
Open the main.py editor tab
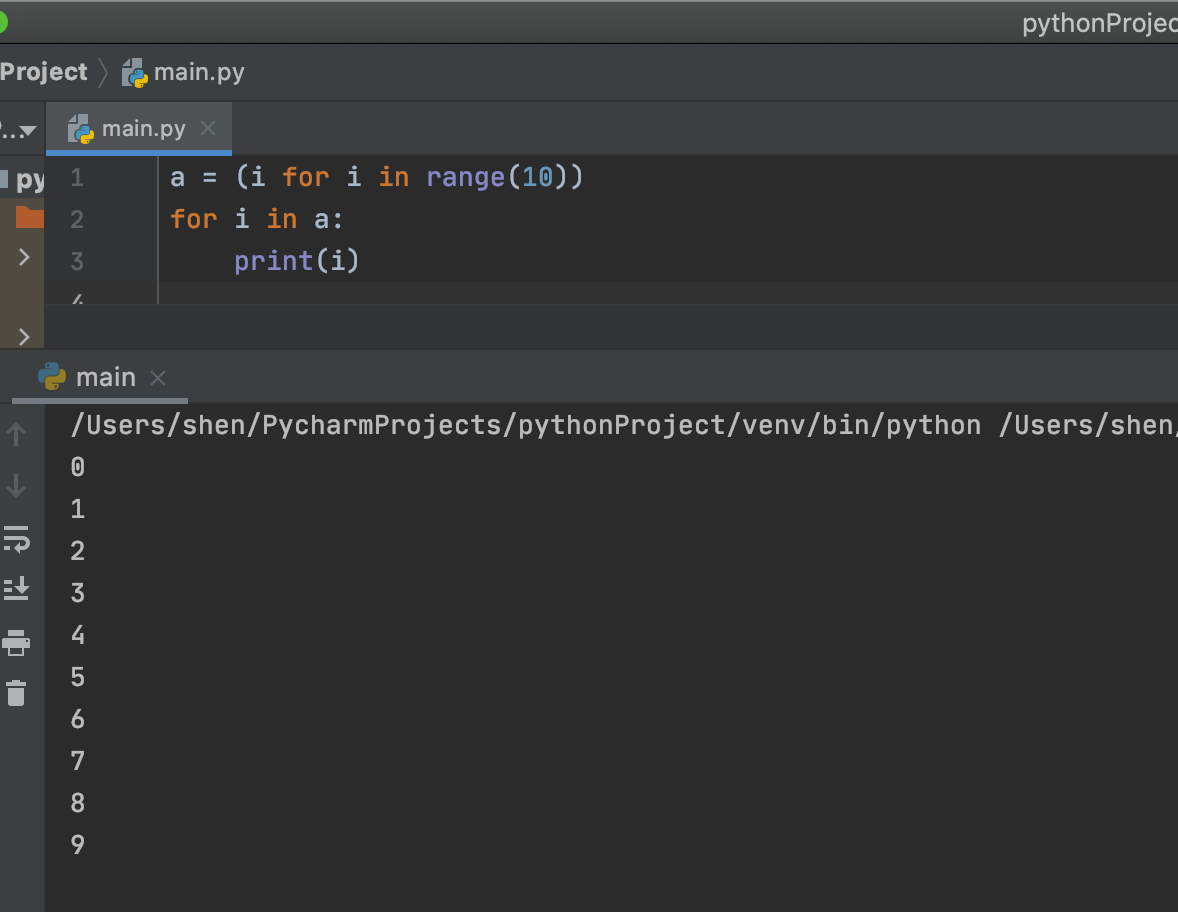coord(139,129)
